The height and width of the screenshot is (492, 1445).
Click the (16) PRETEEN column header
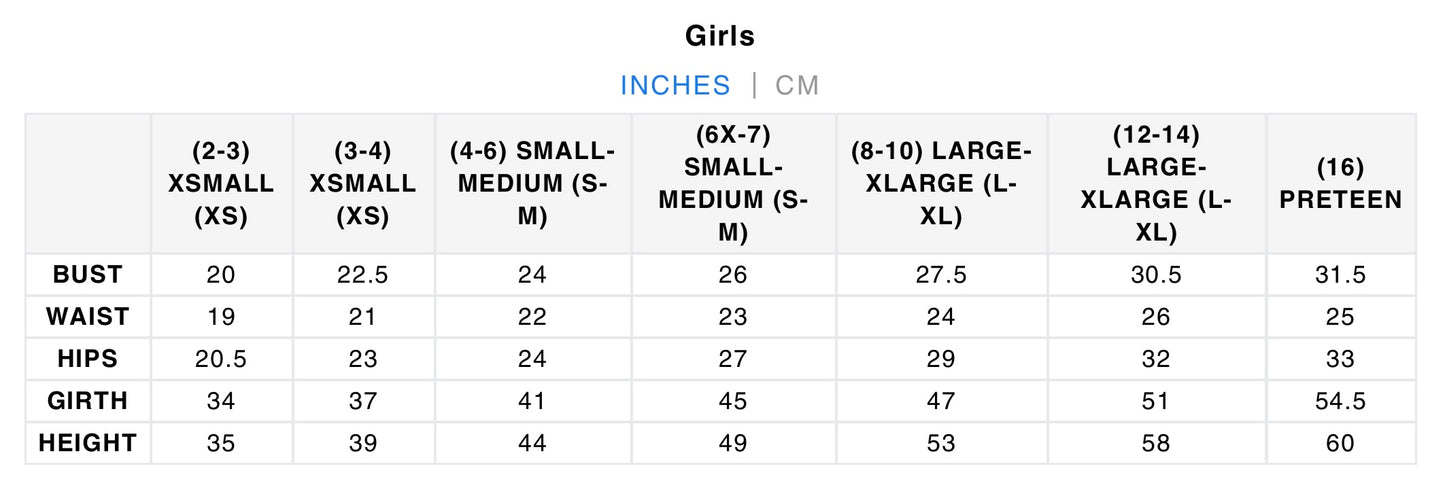pyautogui.click(x=1340, y=183)
